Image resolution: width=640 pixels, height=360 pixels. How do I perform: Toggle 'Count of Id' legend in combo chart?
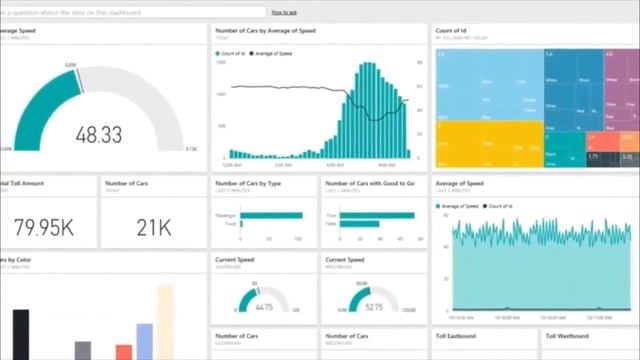231,53
